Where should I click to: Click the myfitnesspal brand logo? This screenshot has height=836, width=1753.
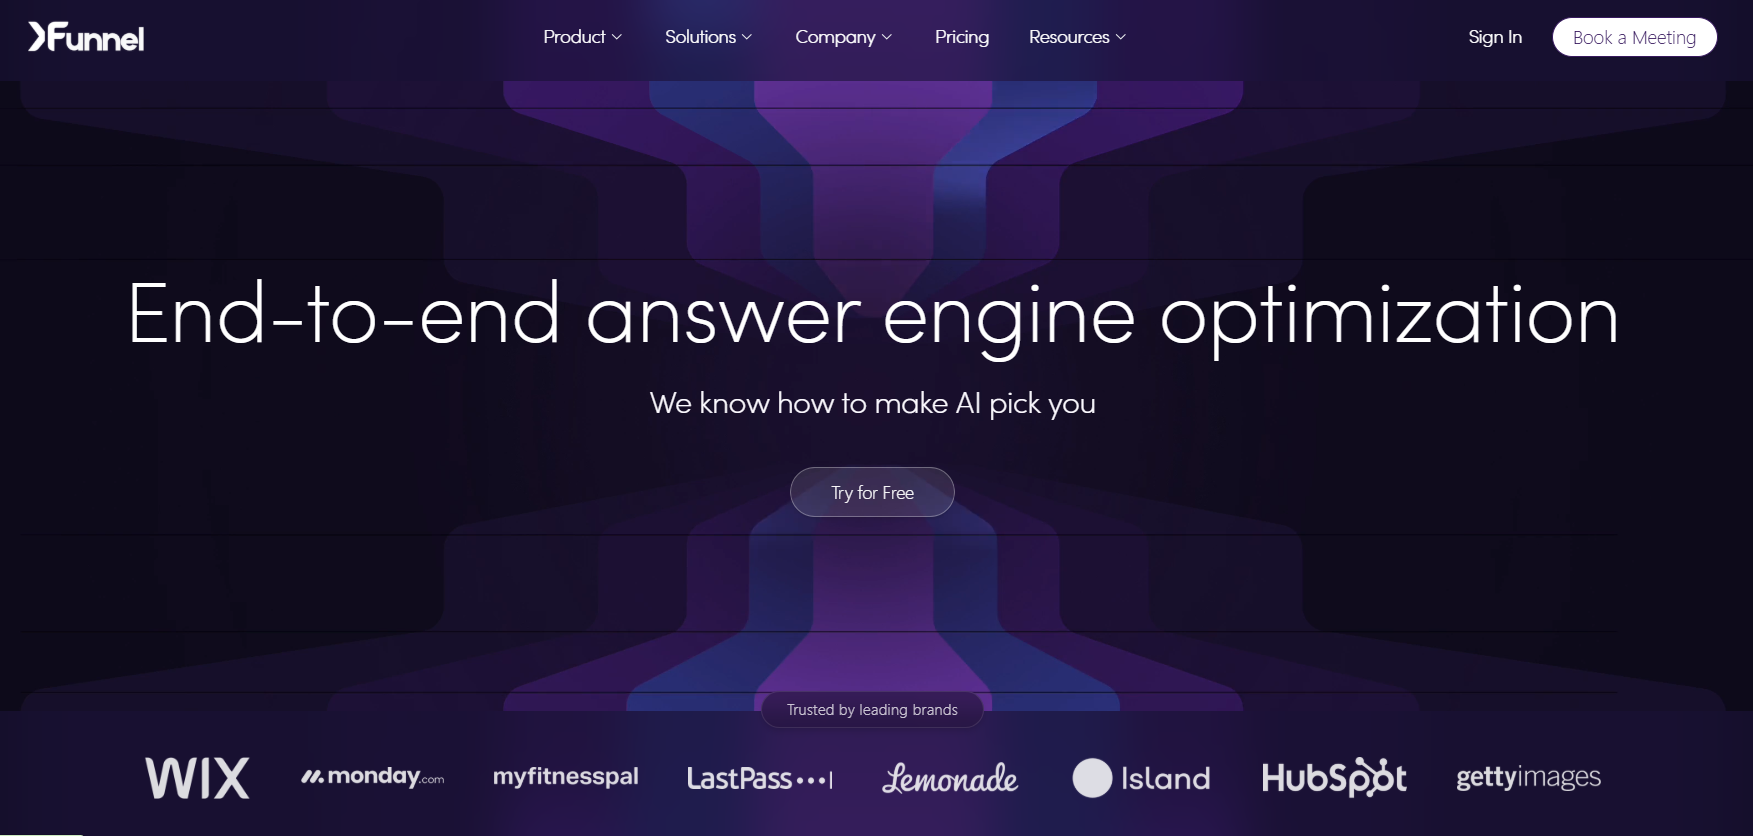pos(565,777)
